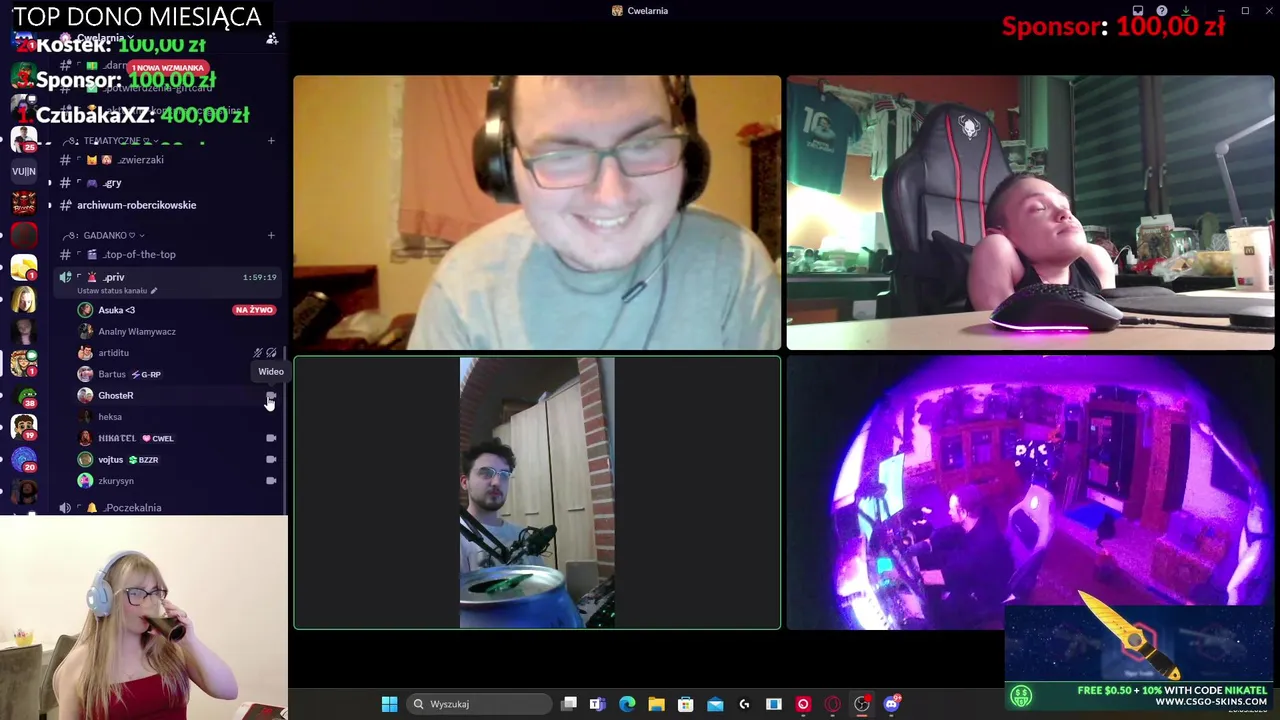Open the blue server icon with badge 20
The image size is (1280, 720).
coord(24,460)
